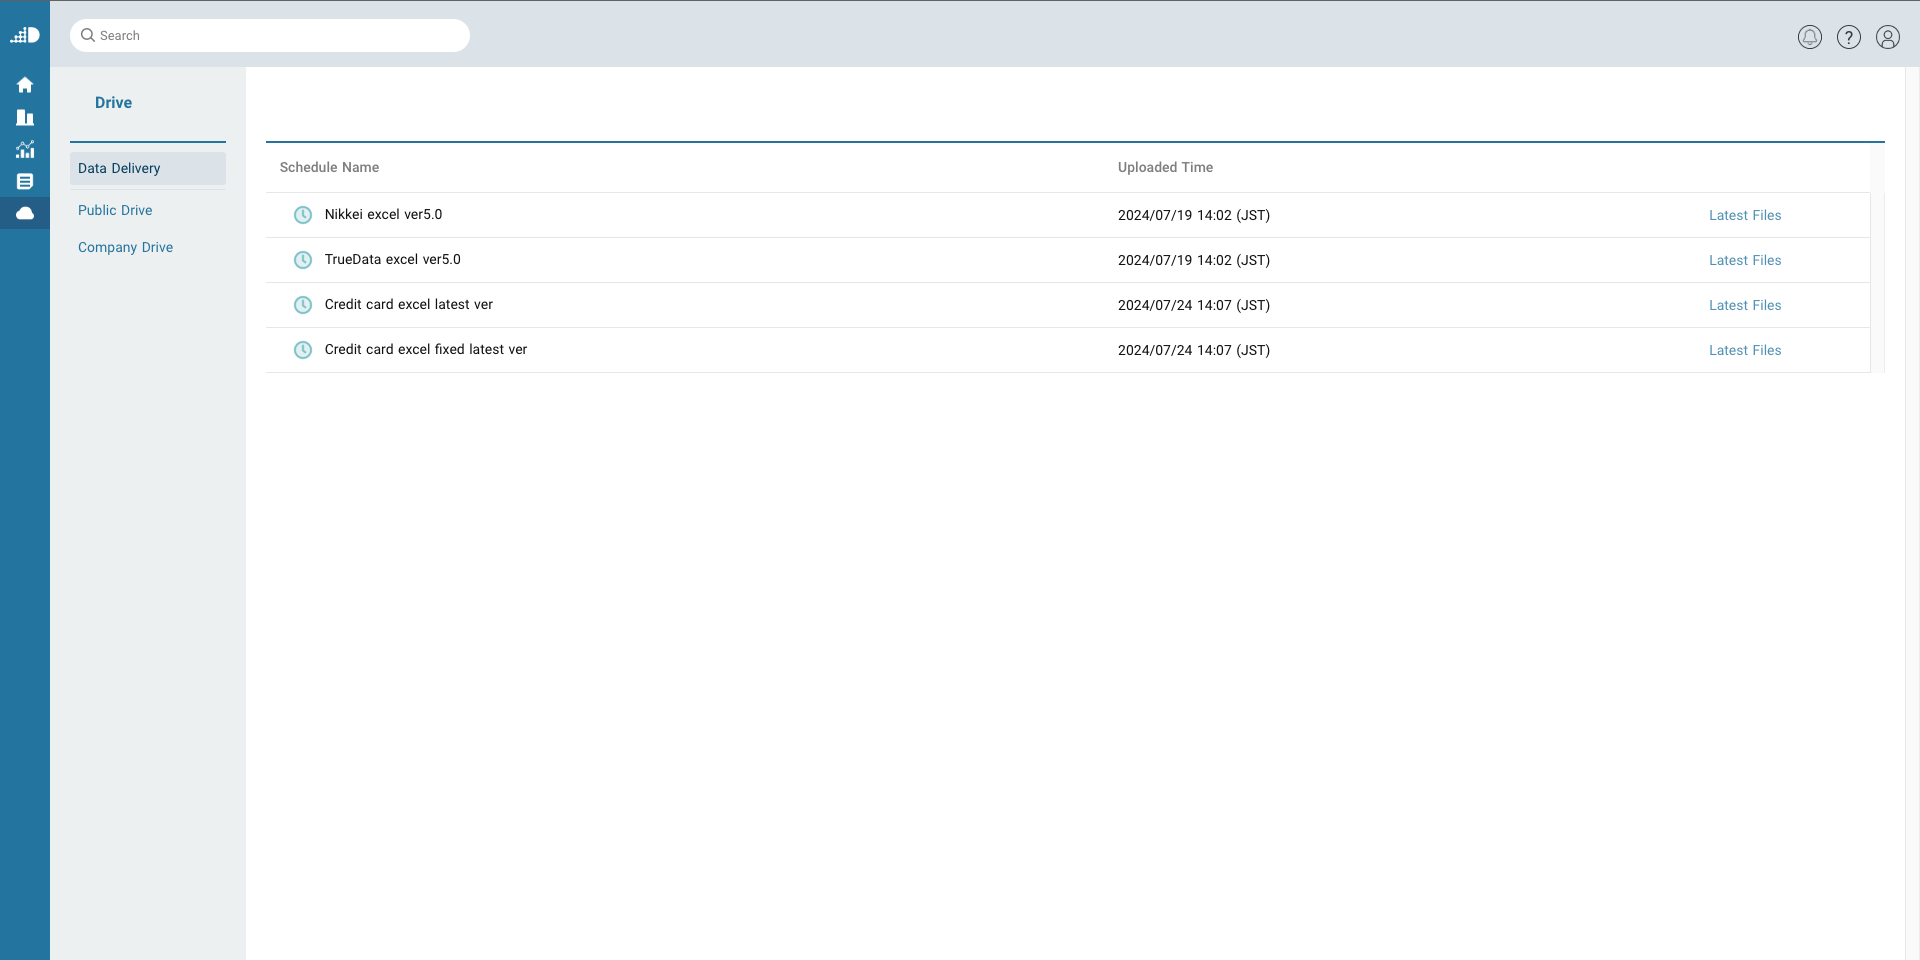Select the cloud Drive sidebar icon
The width and height of the screenshot is (1920, 960).
[x=25, y=213]
